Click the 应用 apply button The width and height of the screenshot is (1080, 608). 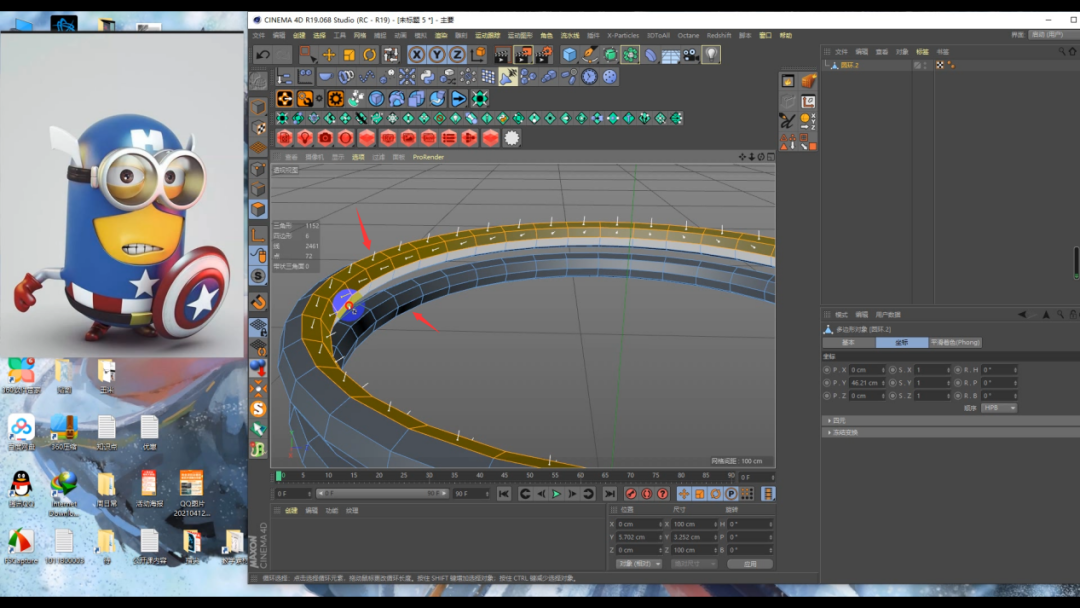click(750, 564)
